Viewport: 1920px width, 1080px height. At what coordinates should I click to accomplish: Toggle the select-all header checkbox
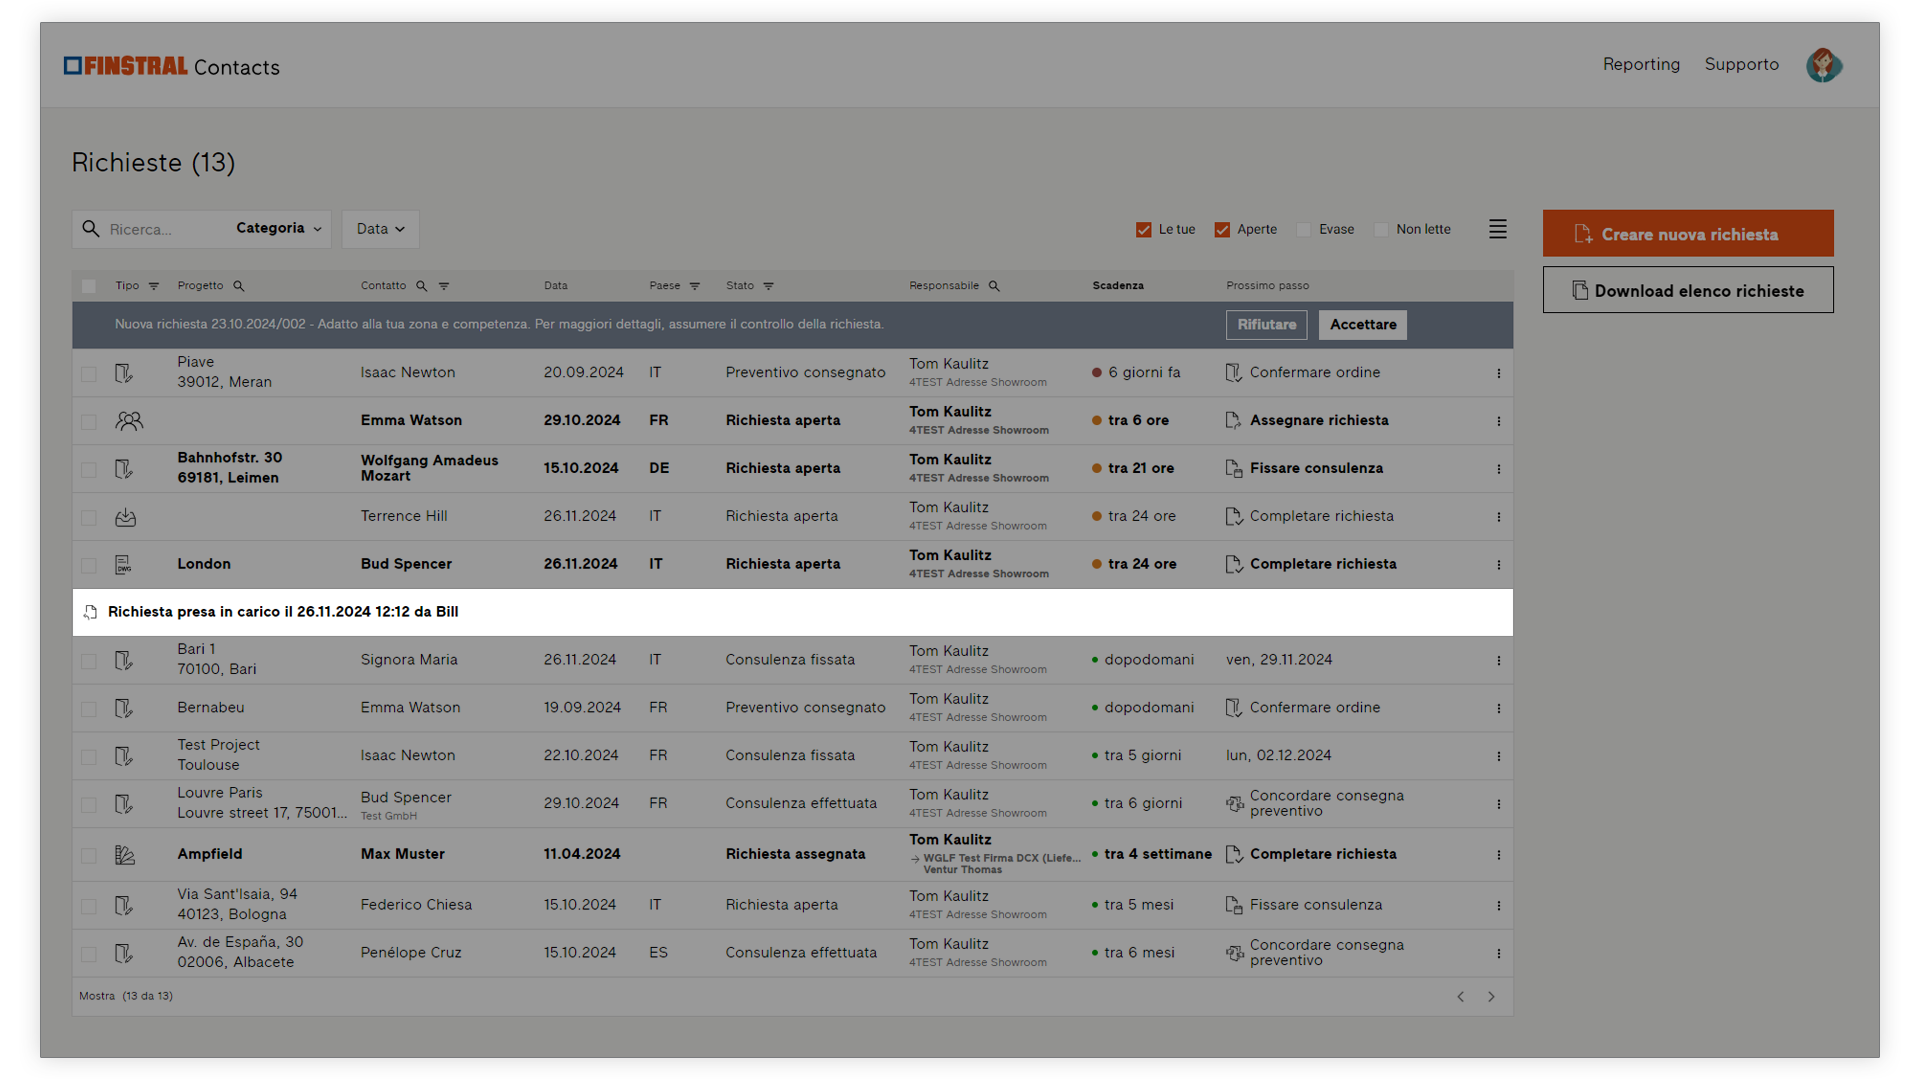[89, 286]
